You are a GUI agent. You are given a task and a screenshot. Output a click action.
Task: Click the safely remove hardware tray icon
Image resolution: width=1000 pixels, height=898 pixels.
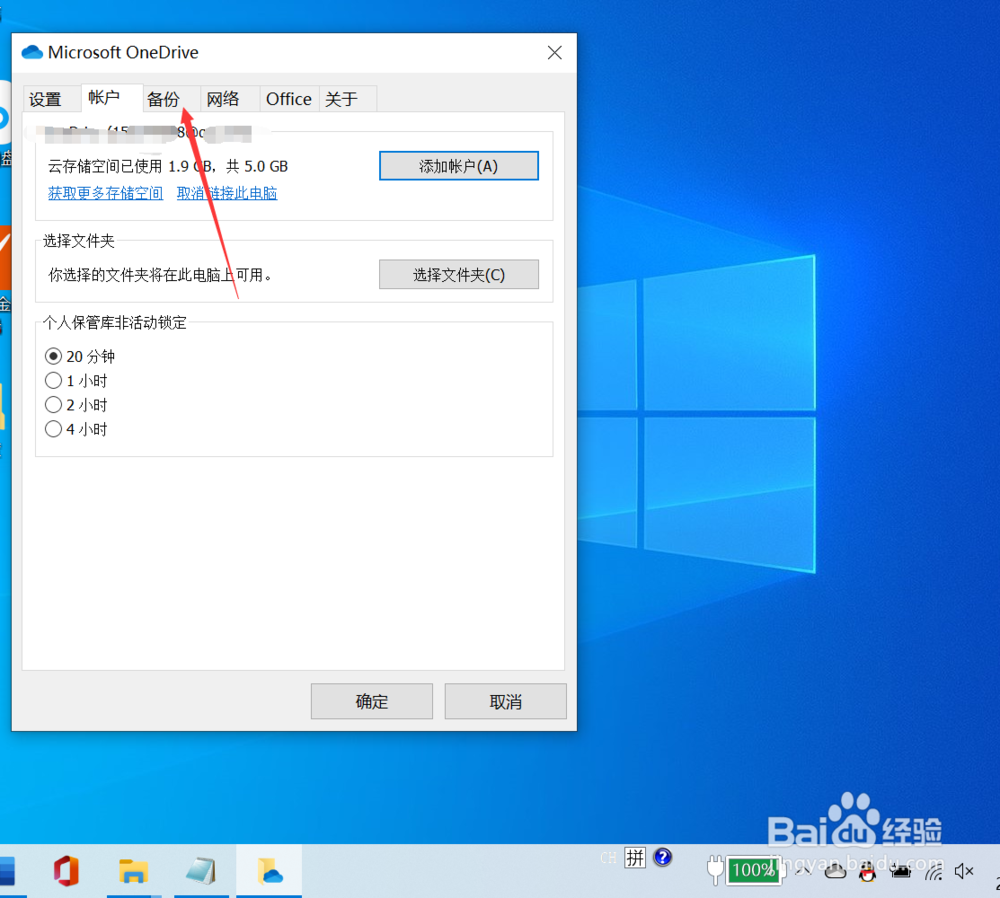pyautogui.click(x=900, y=871)
